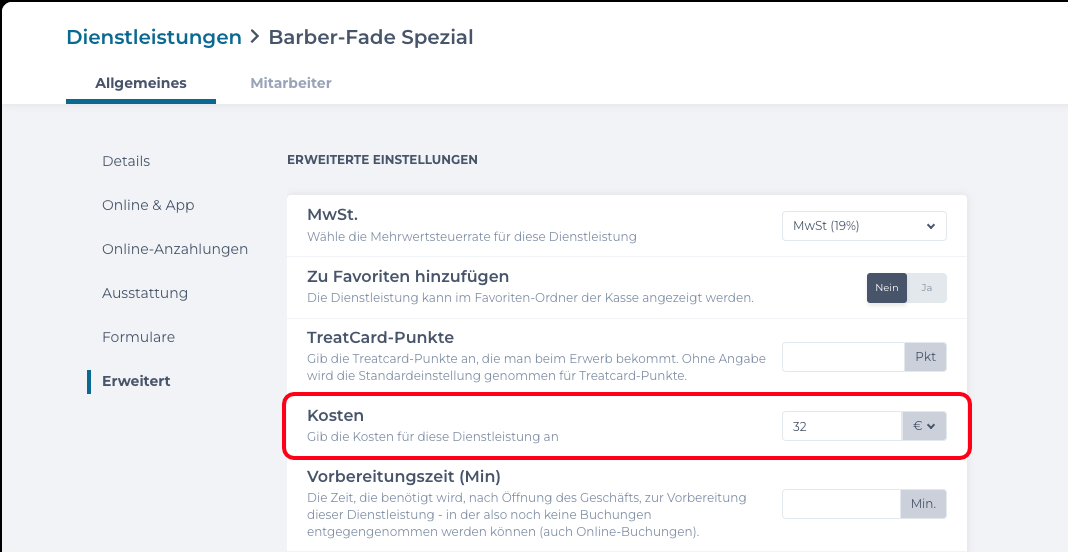
Task: Select Nein on the favorites toggle
Action: (887, 288)
